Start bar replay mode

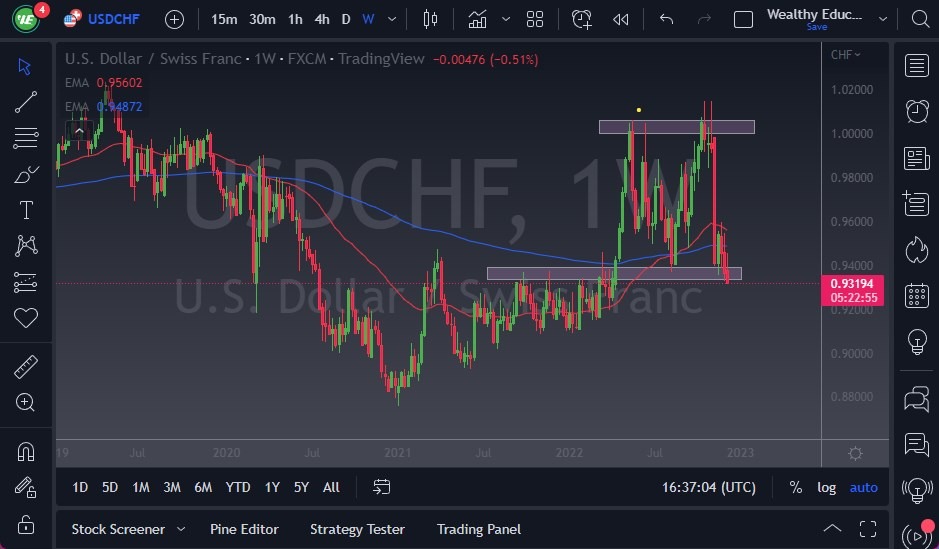tap(620, 19)
